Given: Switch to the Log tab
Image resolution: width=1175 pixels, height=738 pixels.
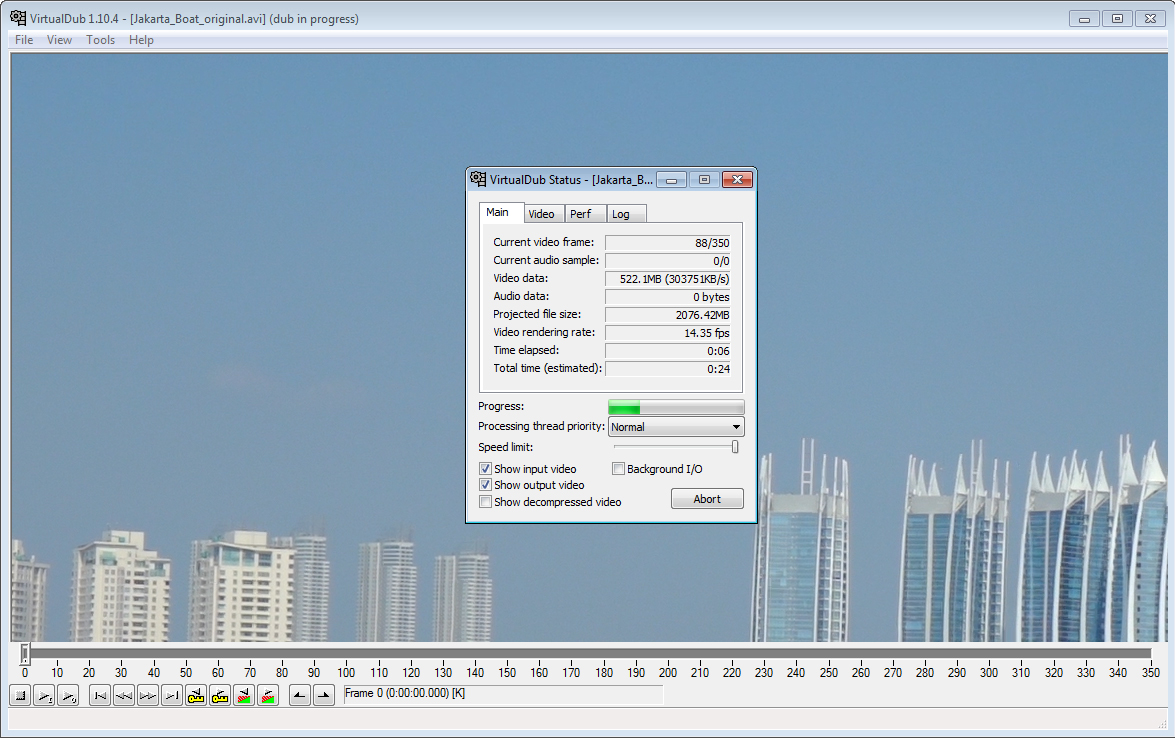Looking at the screenshot, I should (625, 214).
